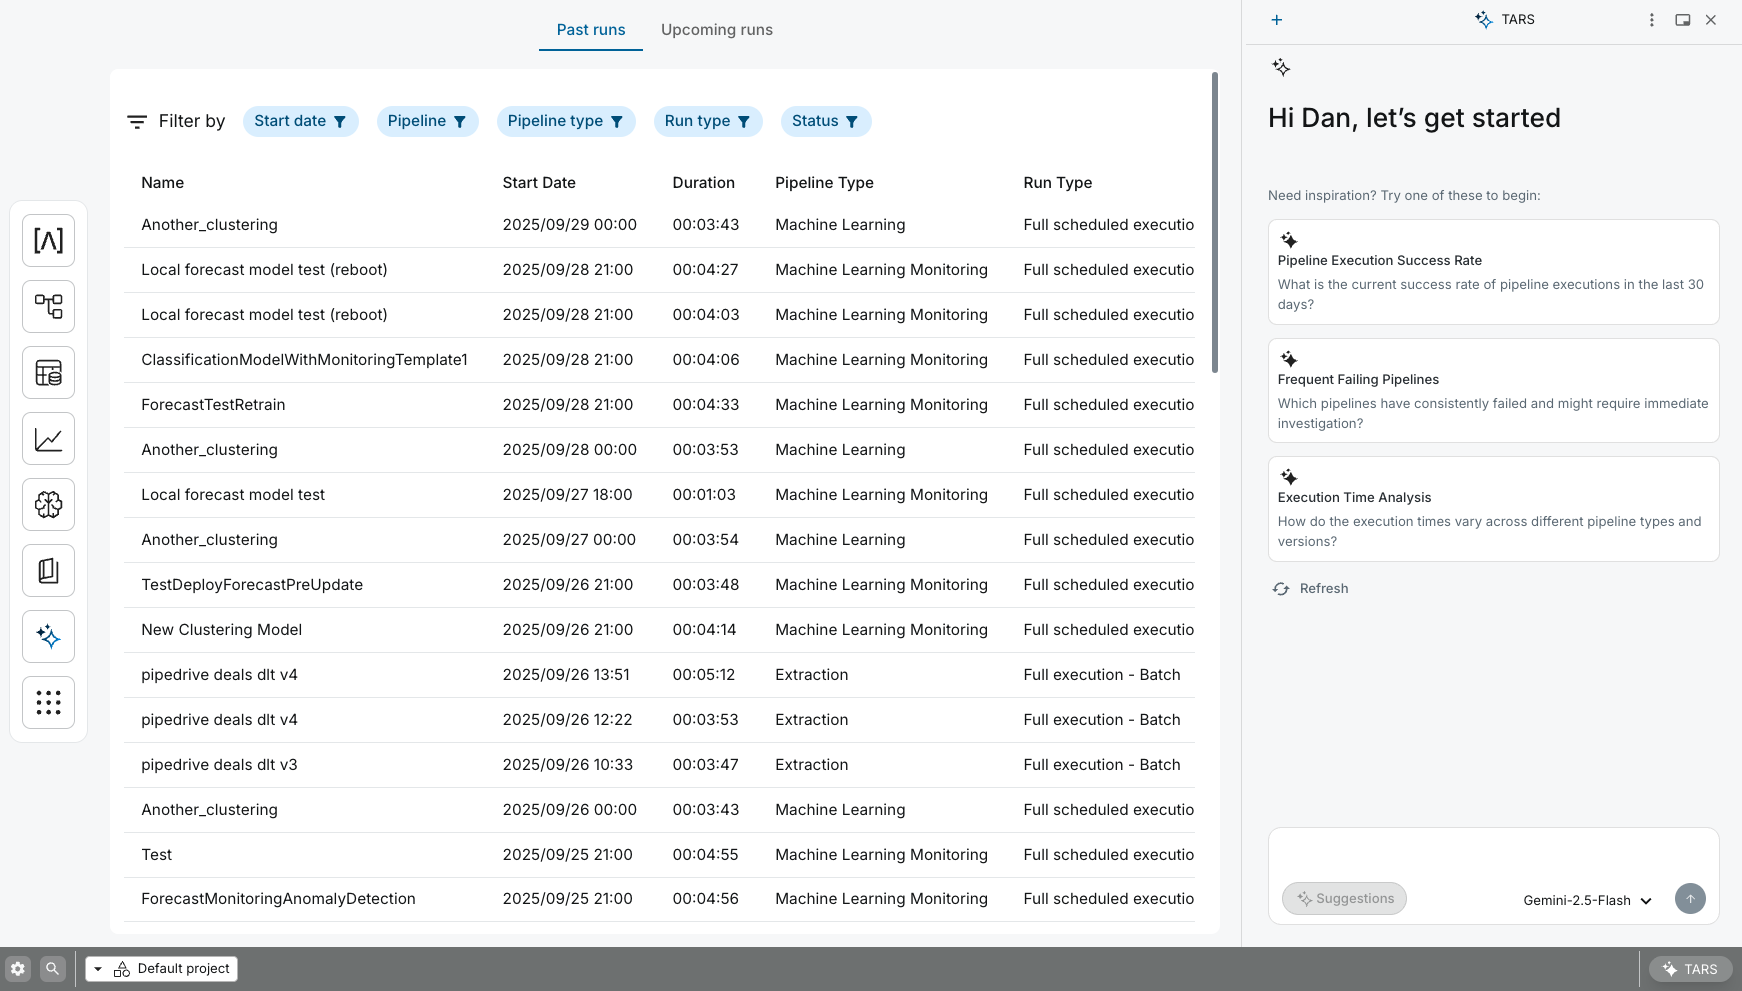
Task: Open the Run type filter
Action: point(708,121)
